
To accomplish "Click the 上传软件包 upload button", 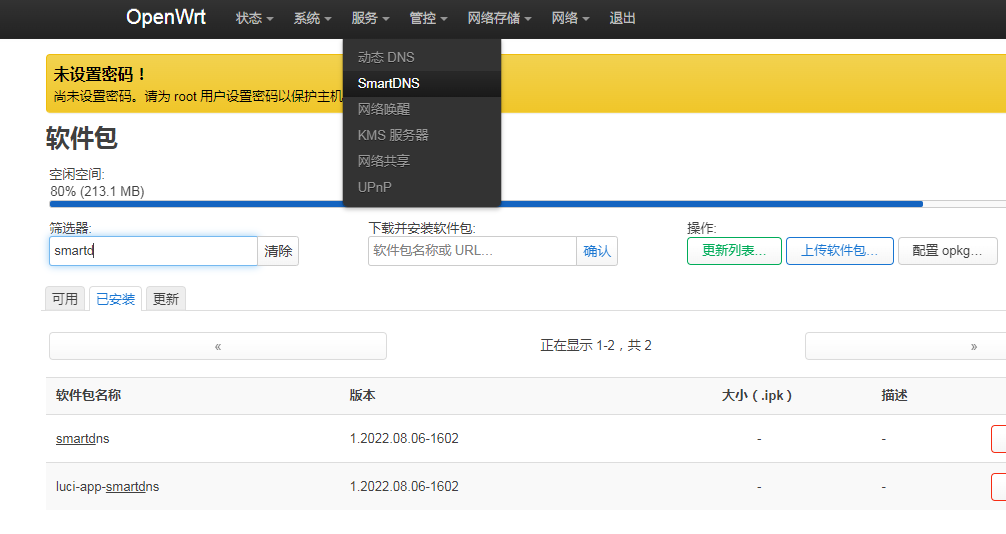I will click(839, 251).
